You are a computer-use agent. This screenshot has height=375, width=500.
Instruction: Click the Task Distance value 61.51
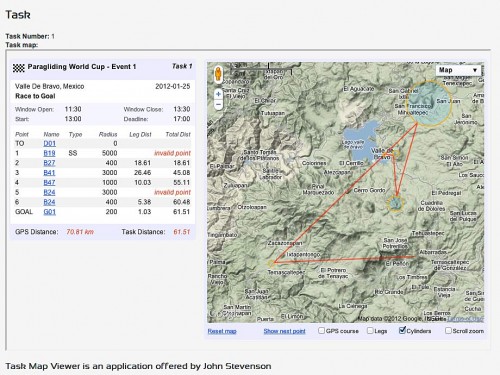coord(182,232)
